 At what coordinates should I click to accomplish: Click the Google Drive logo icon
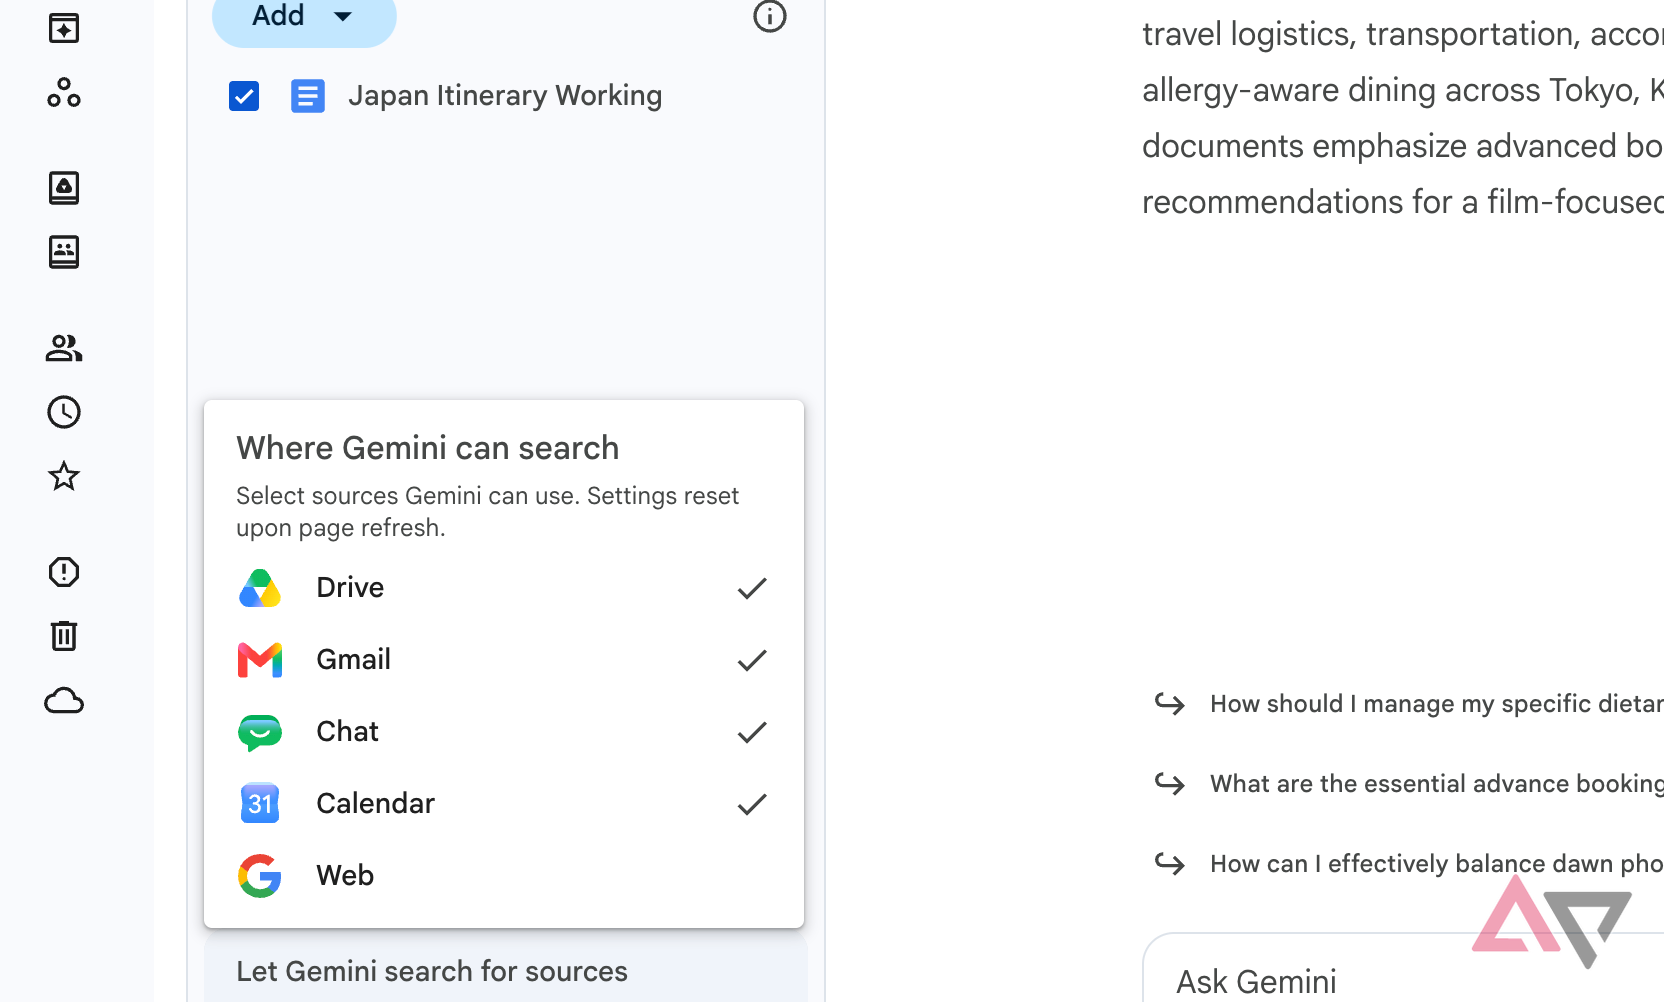coord(260,588)
